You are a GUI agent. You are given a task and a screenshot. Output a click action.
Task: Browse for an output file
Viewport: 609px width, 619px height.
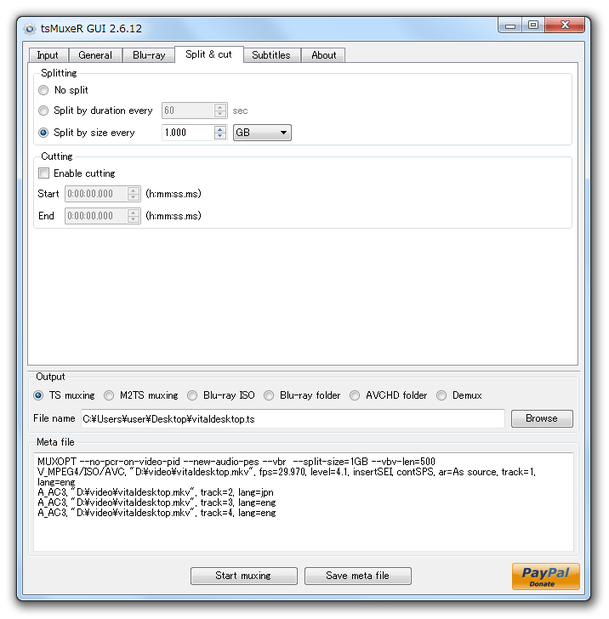(542, 418)
